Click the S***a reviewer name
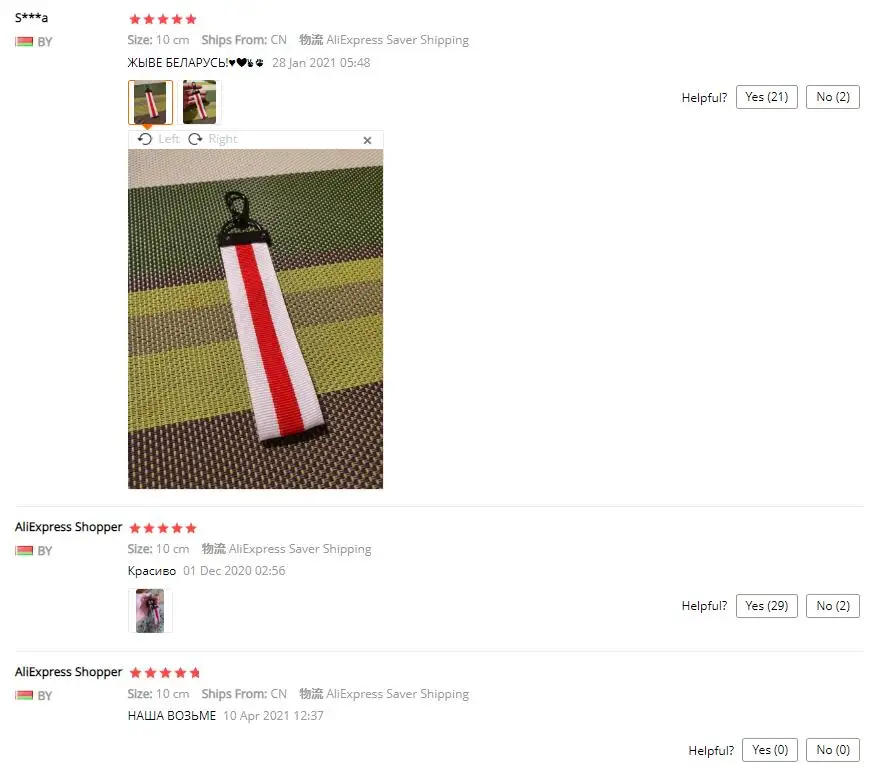Viewport: 878px width, 773px height. (x=31, y=18)
